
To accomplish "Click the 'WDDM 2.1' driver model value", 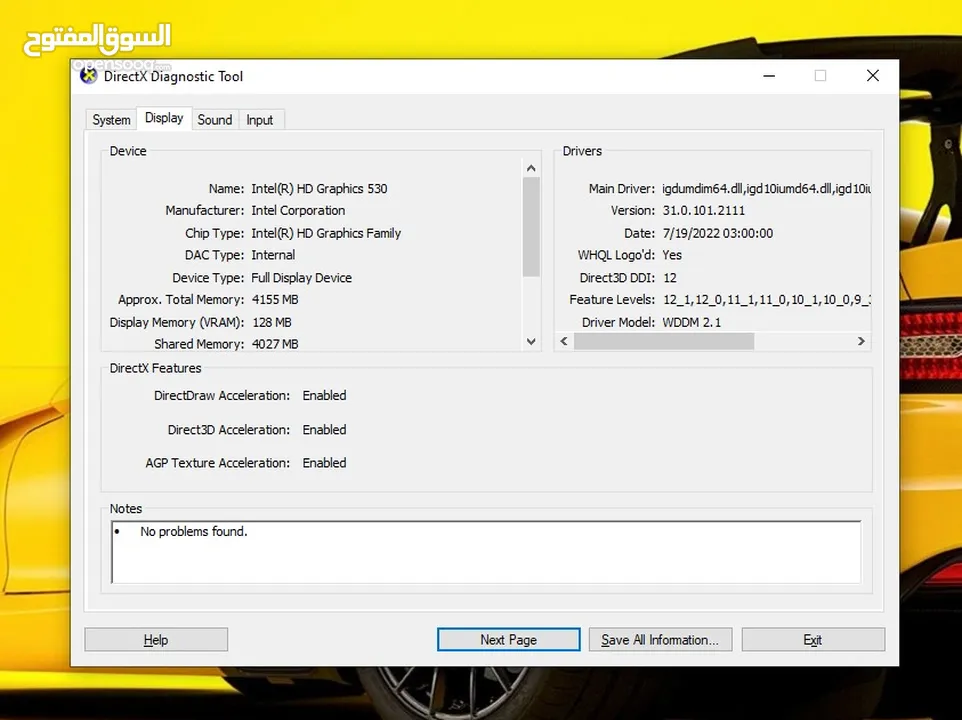I will click(x=691, y=323).
